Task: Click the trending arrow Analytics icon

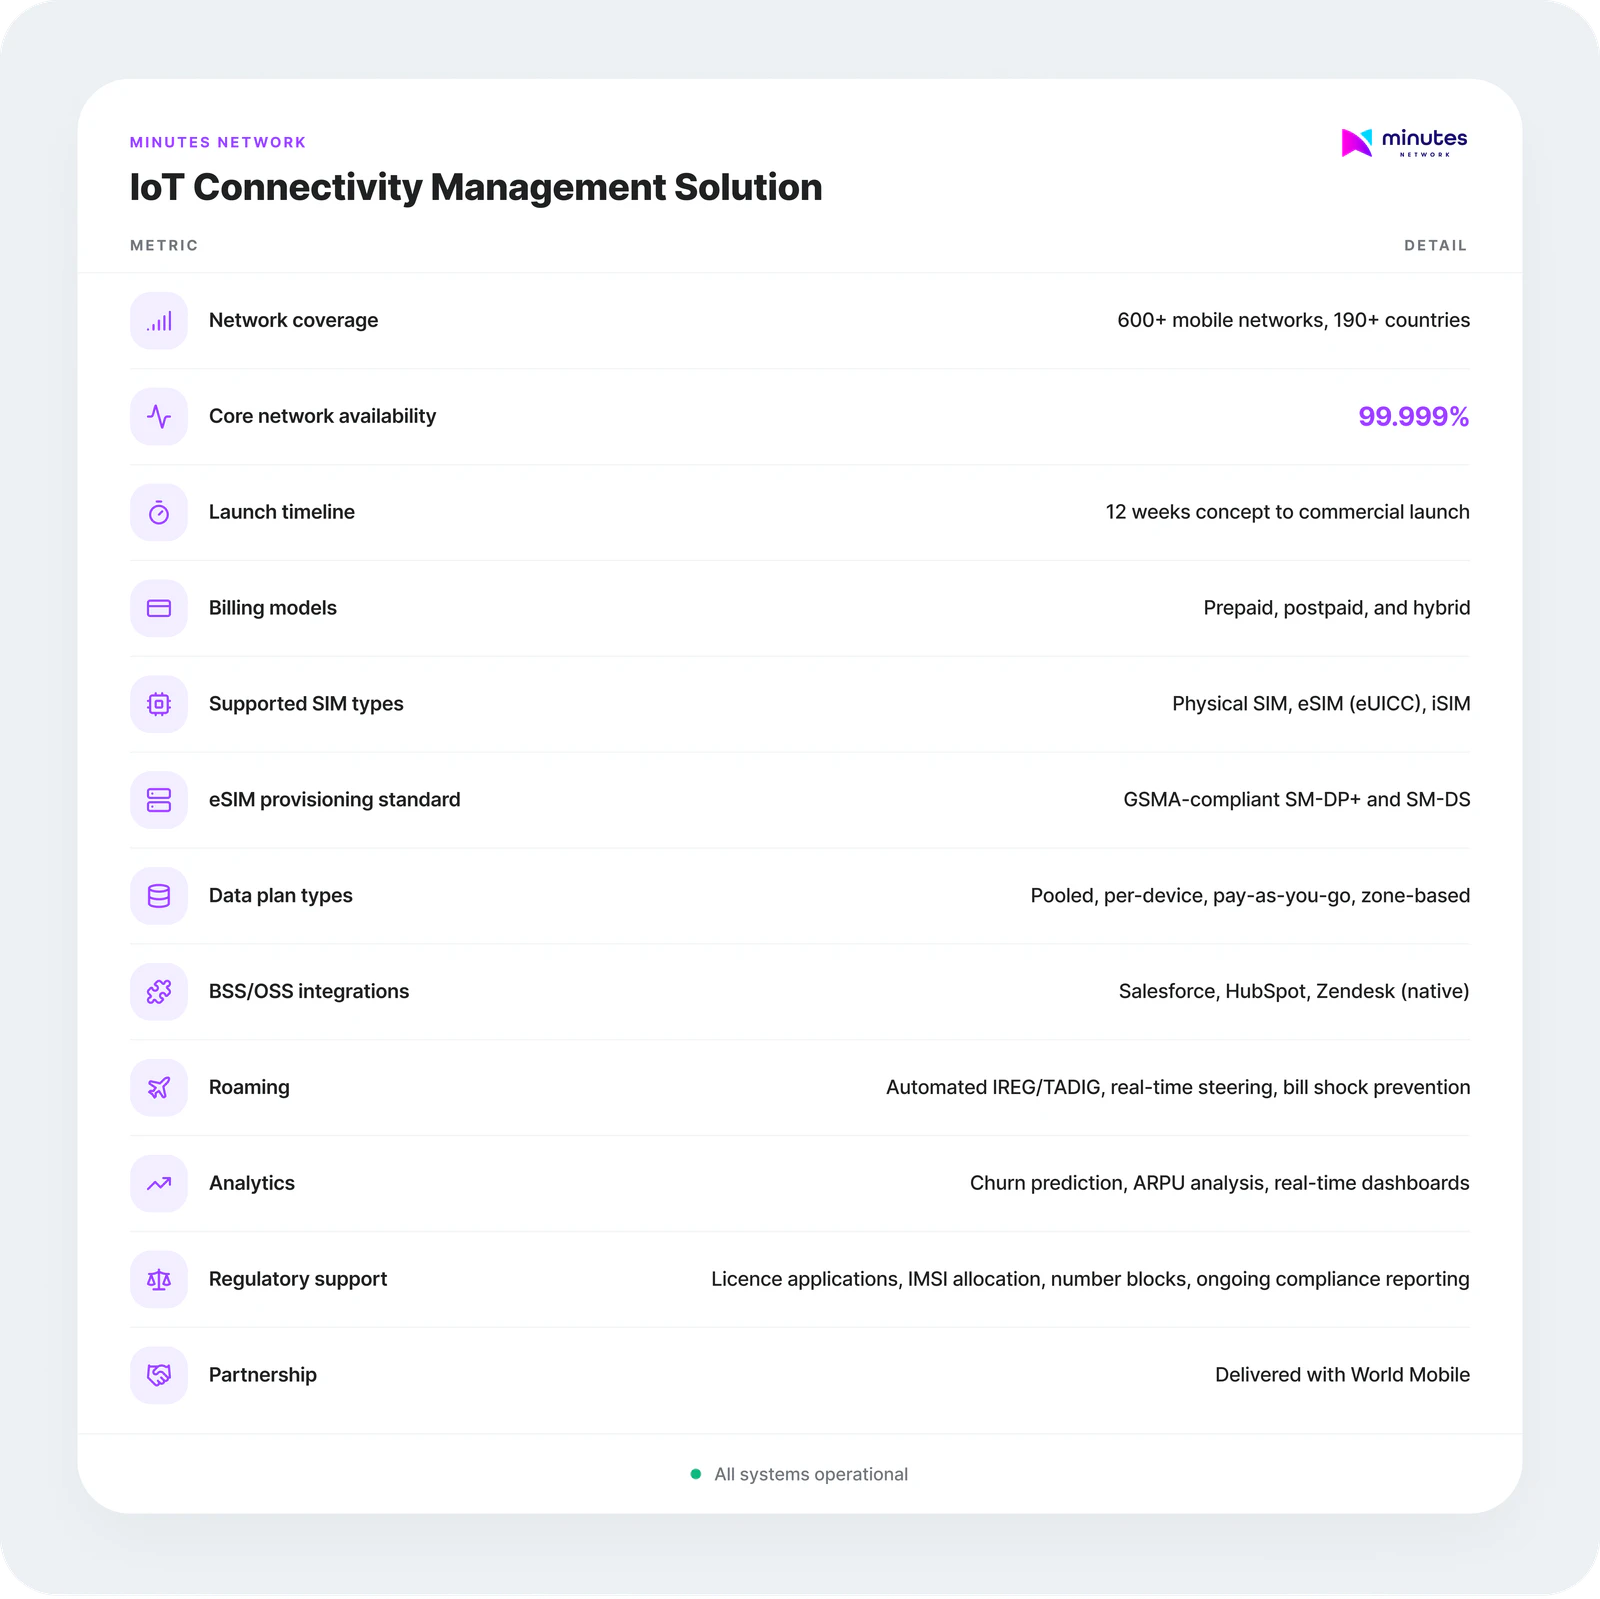Action: (159, 1184)
